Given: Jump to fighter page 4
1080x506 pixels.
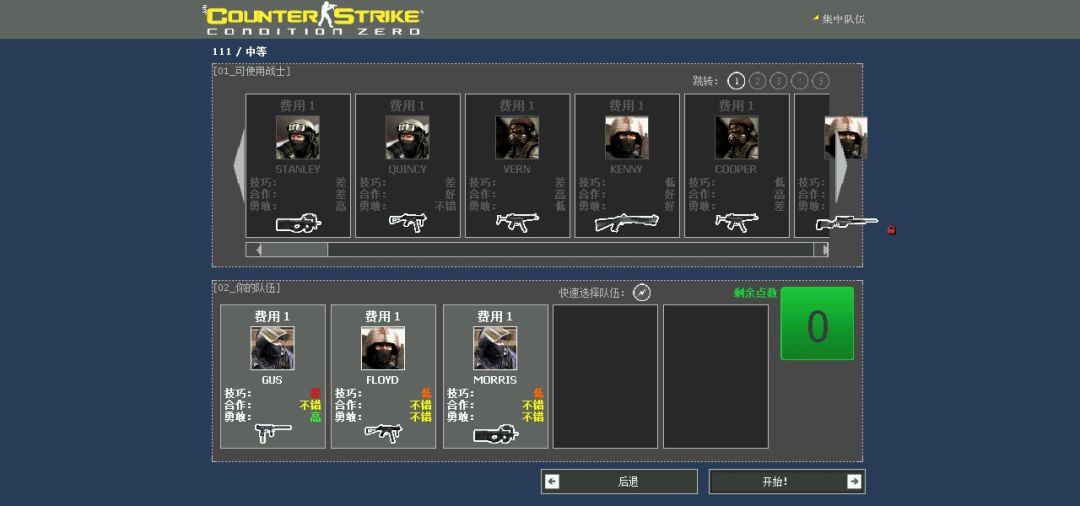Looking at the screenshot, I should coord(800,81).
